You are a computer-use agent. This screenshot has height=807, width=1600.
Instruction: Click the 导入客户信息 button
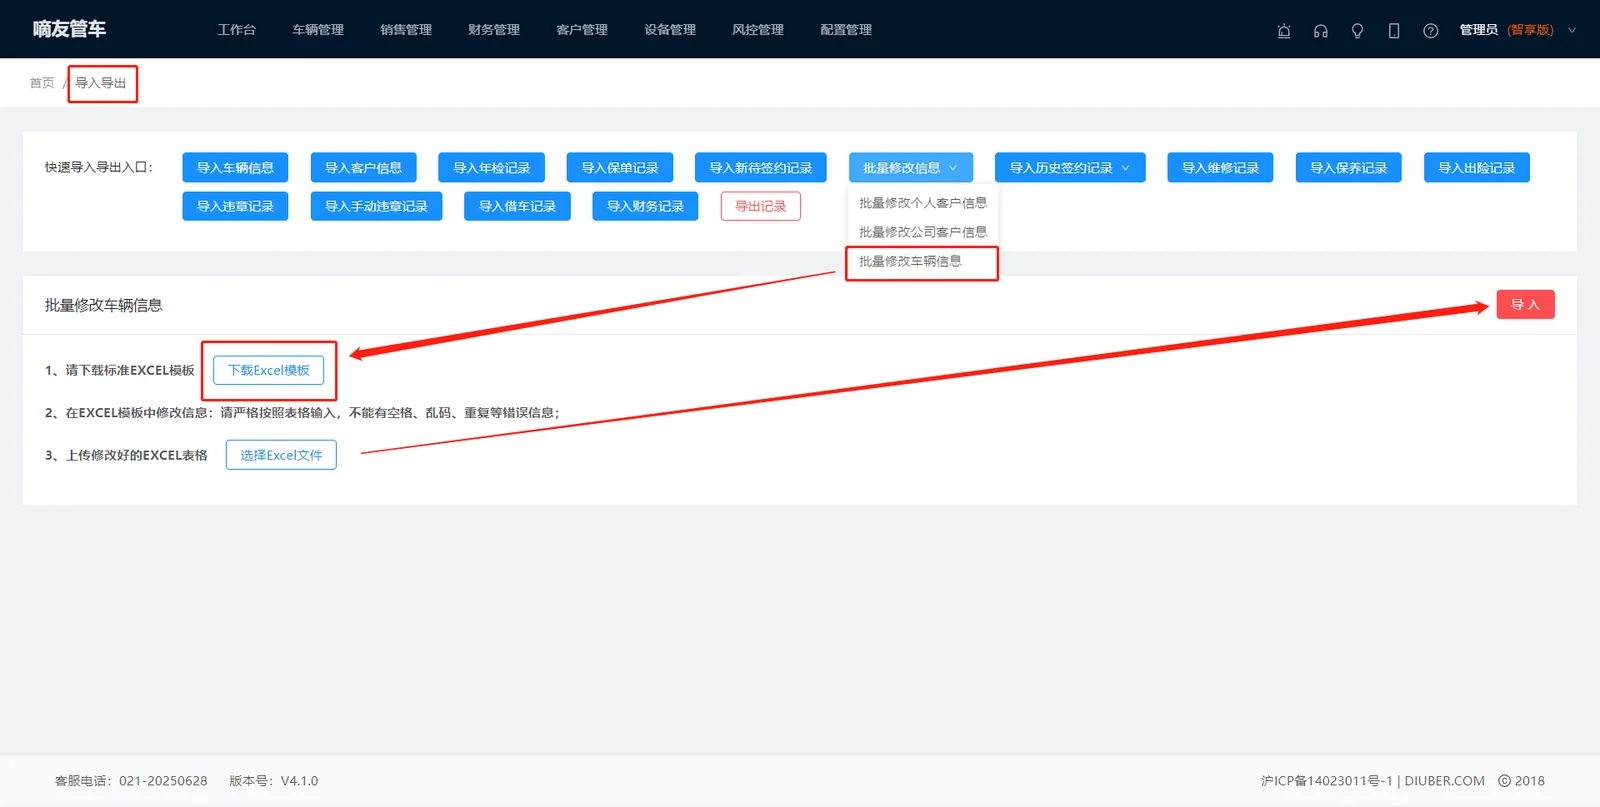pyautogui.click(x=363, y=168)
